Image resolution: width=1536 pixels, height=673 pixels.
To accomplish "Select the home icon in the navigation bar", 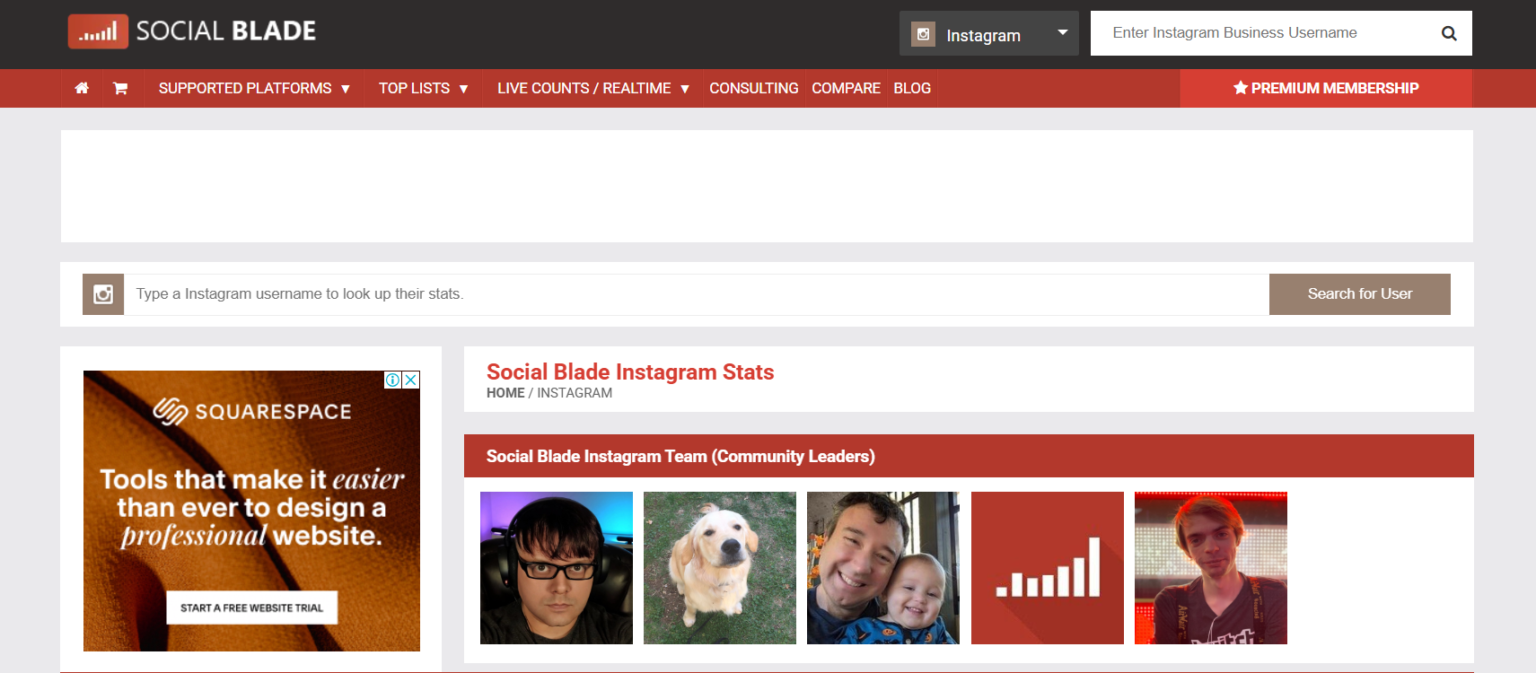I will [81, 88].
